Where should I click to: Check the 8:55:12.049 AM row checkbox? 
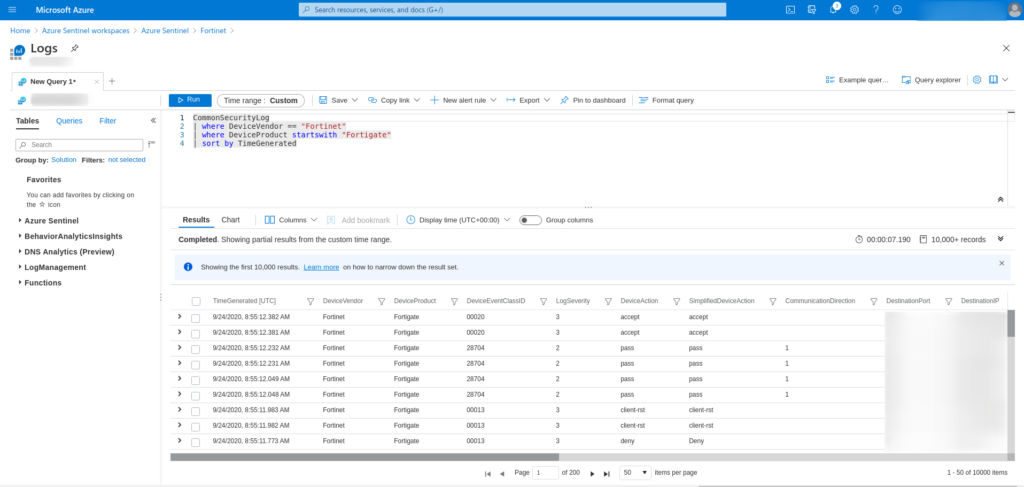click(195, 380)
